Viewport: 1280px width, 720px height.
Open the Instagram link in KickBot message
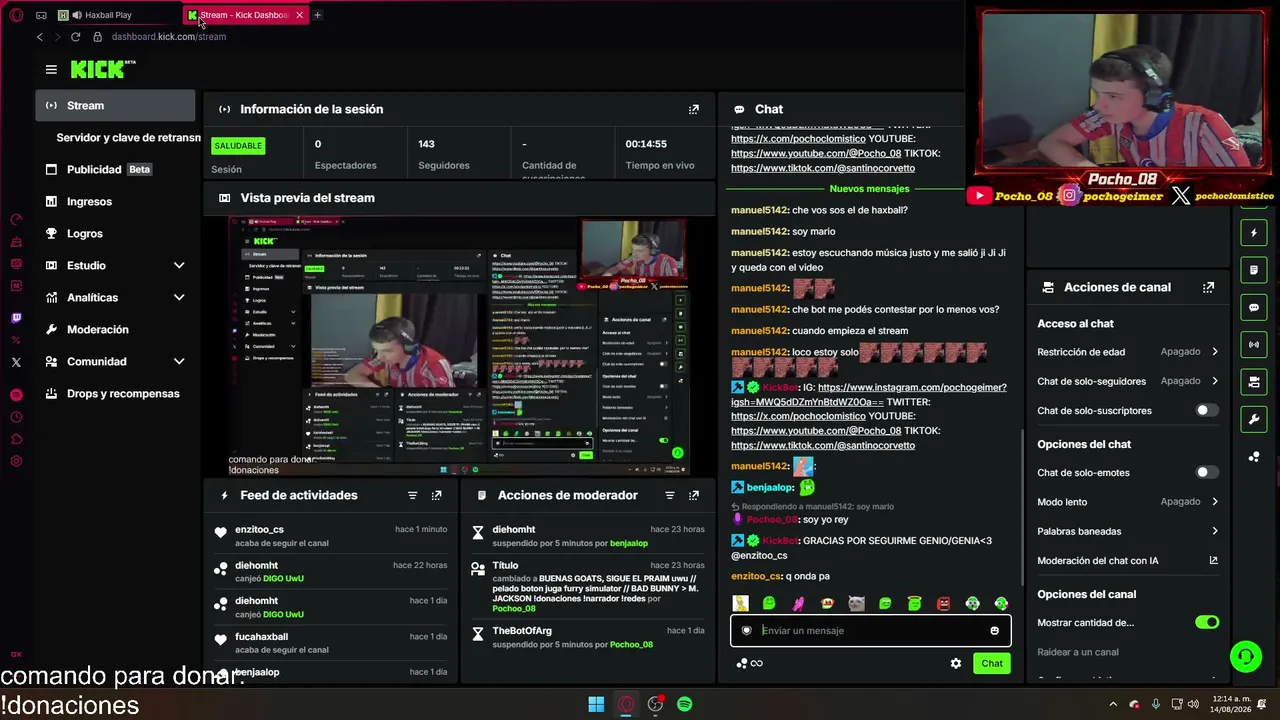(x=868, y=394)
